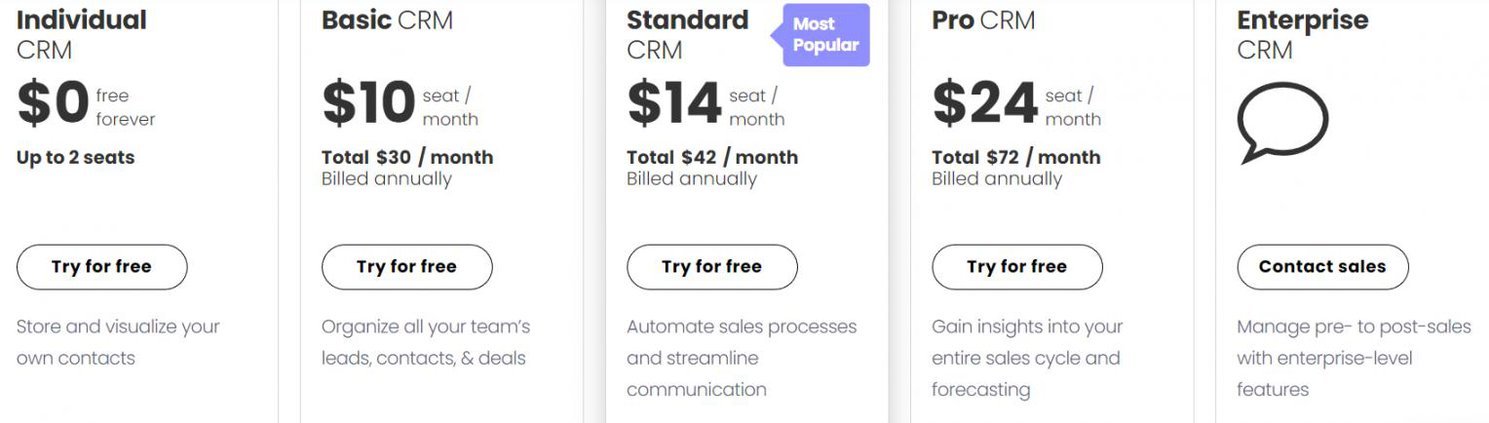
Task: Click the Total $42 / month text
Action: 712,157
